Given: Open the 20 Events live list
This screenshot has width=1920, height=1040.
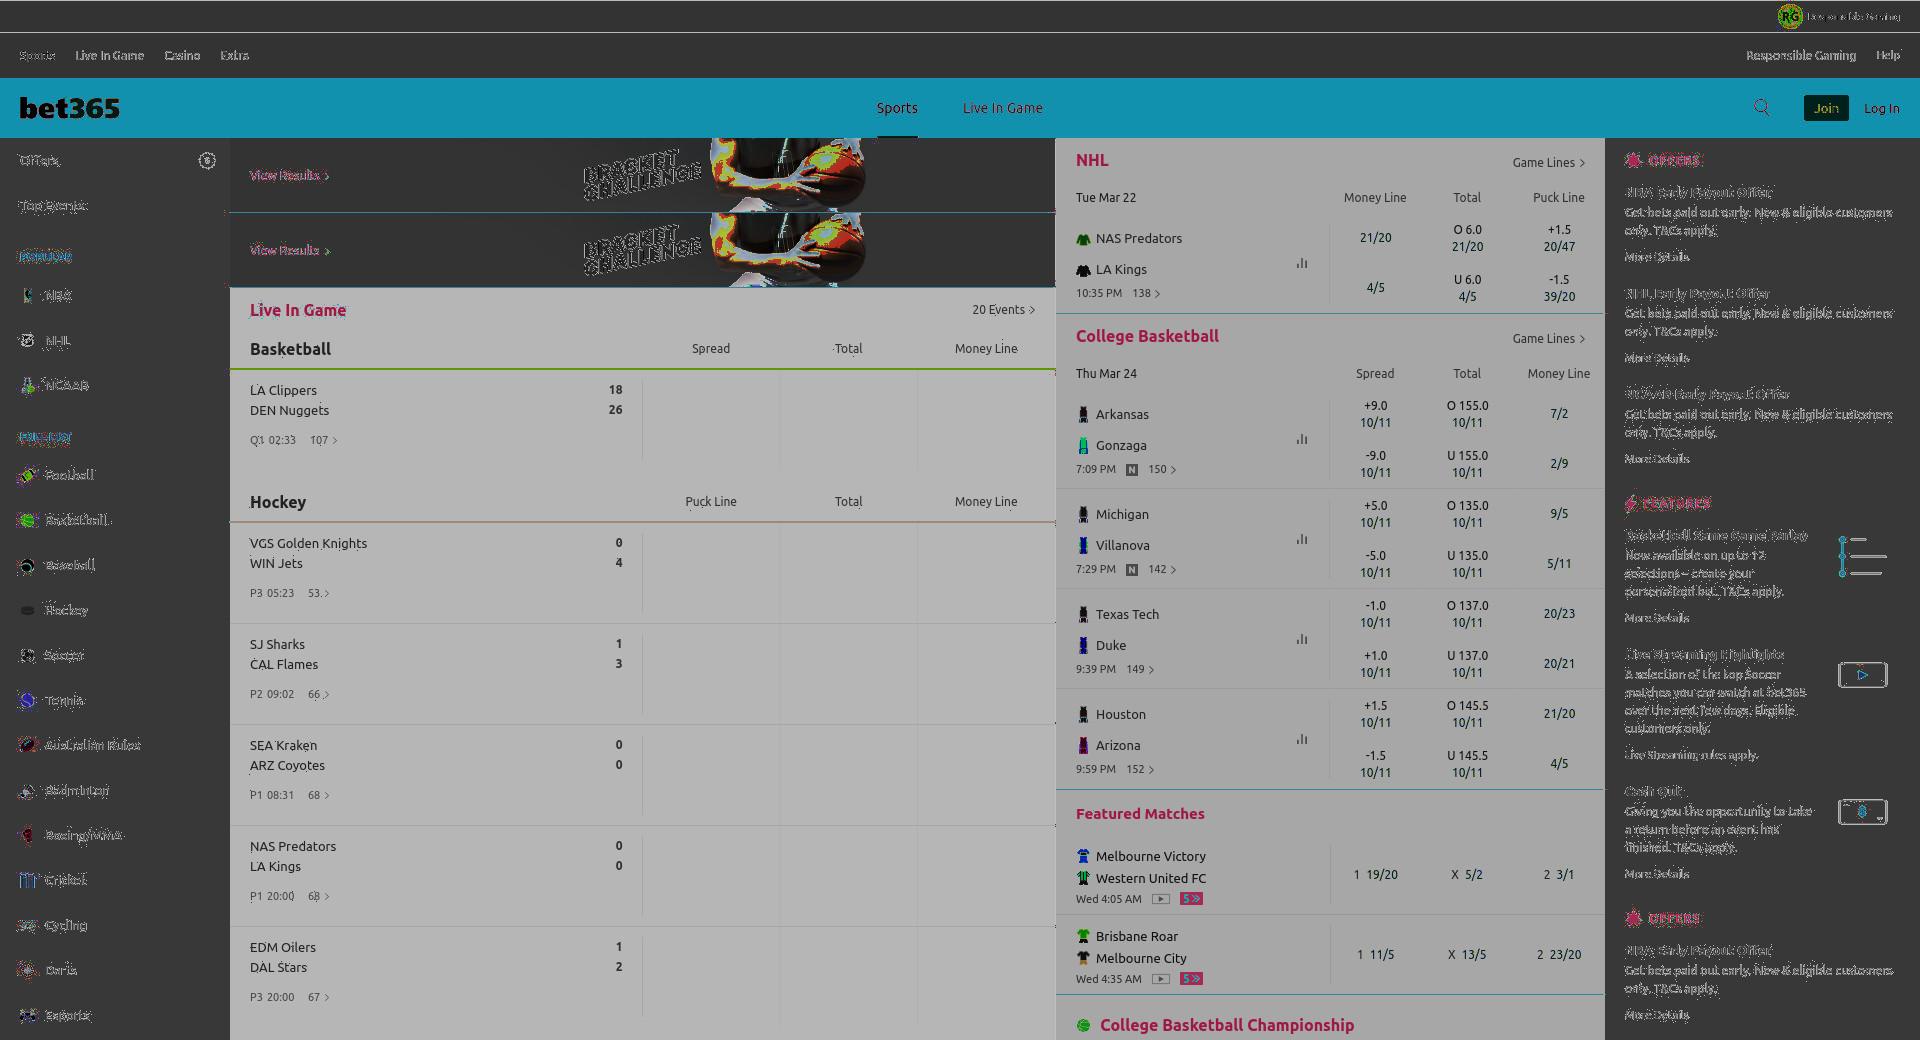Looking at the screenshot, I should [1003, 310].
